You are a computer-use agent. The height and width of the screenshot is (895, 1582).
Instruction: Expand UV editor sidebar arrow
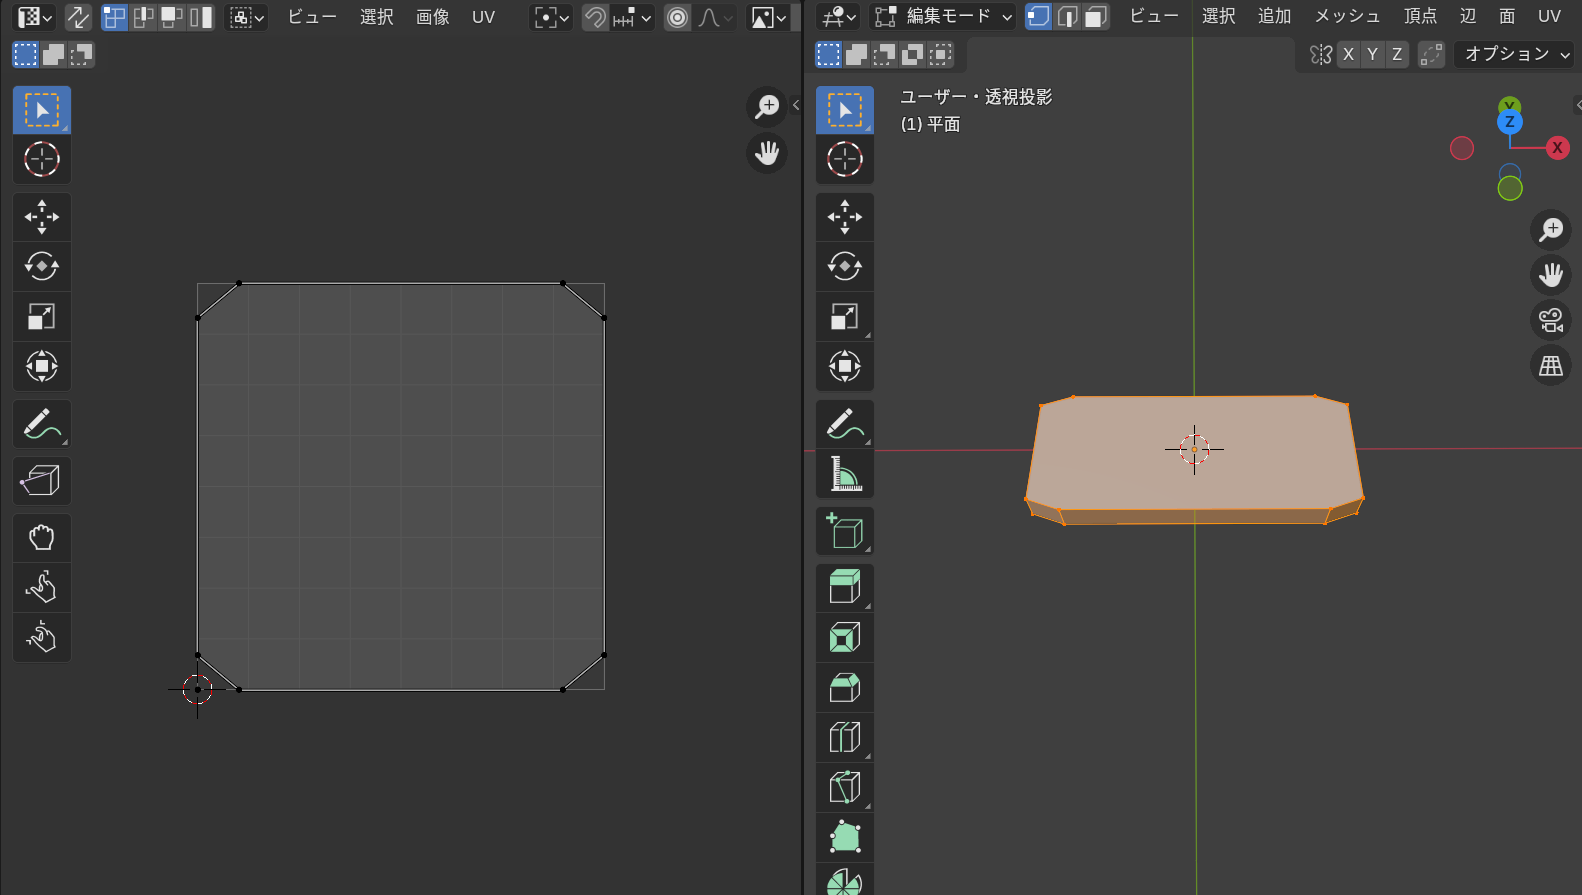click(796, 104)
